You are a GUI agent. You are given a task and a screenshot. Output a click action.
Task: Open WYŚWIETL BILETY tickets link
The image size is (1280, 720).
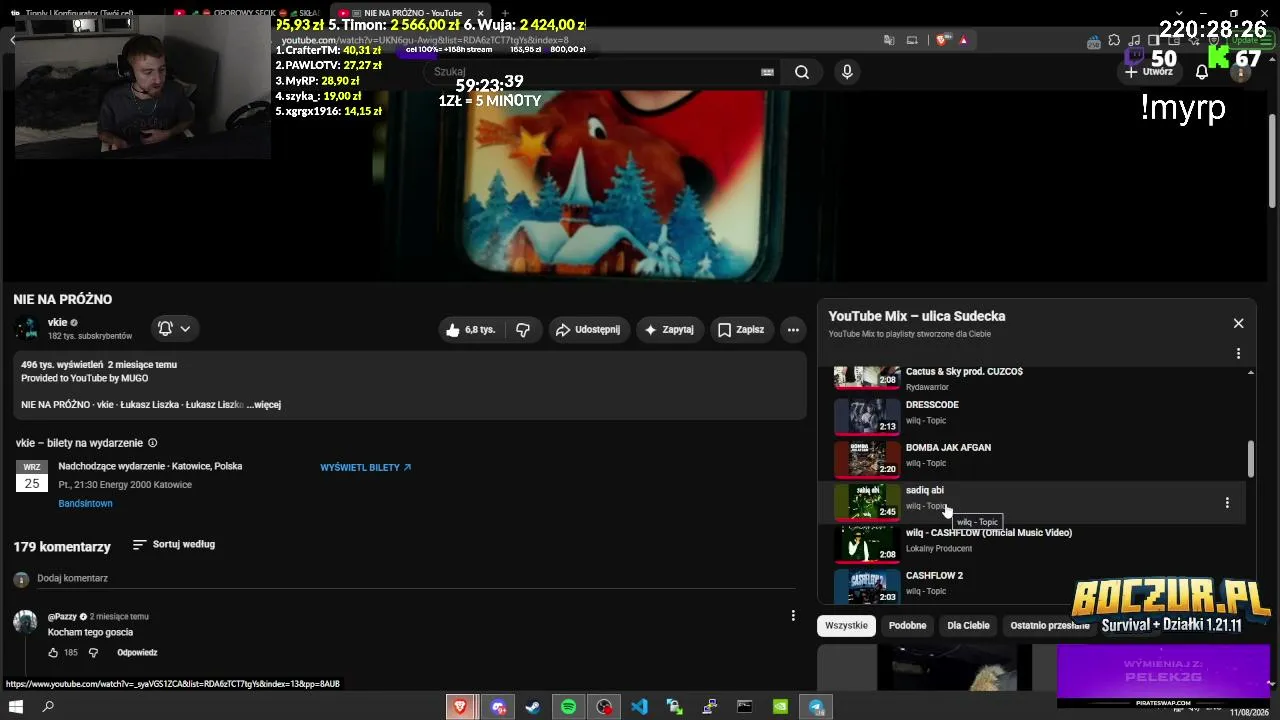click(x=366, y=468)
